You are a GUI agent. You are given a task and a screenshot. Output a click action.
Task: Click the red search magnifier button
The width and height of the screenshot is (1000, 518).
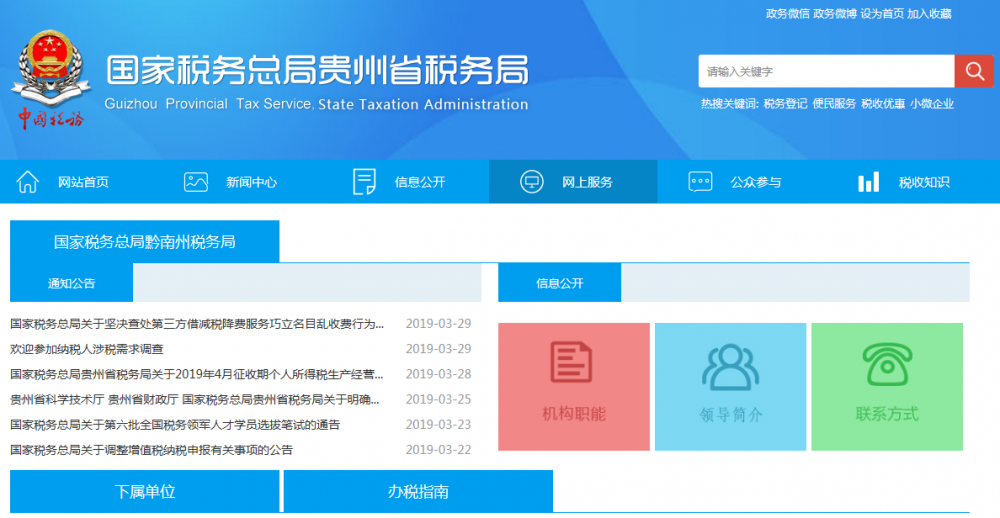pyautogui.click(x=974, y=71)
